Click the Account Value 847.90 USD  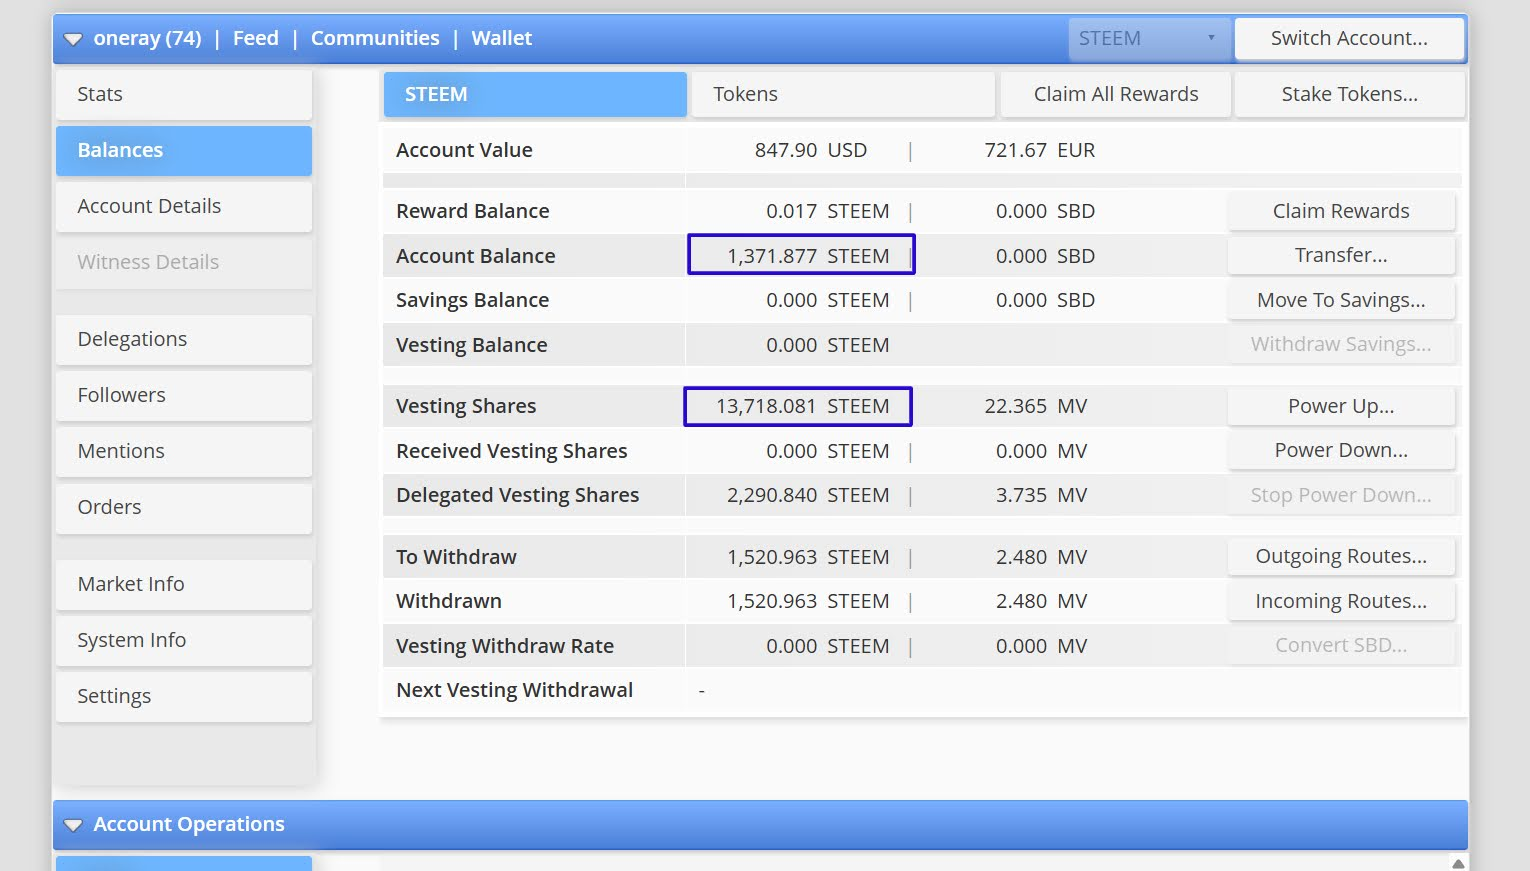(811, 150)
